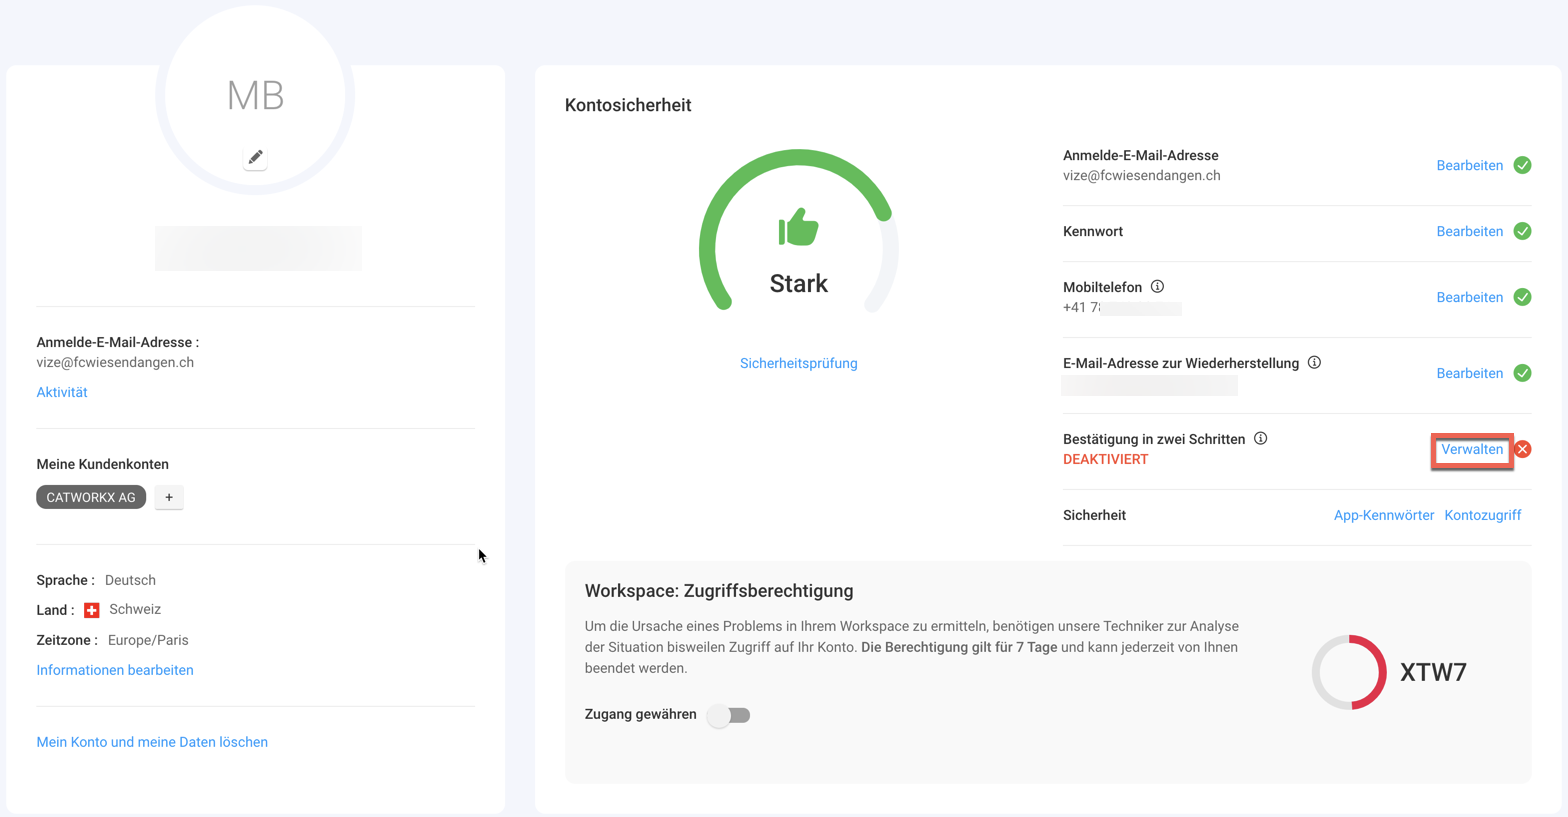The image size is (1568, 817).
Task: Click info icon next to Bestätigung in zwei Schritten
Action: click(x=1260, y=439)
